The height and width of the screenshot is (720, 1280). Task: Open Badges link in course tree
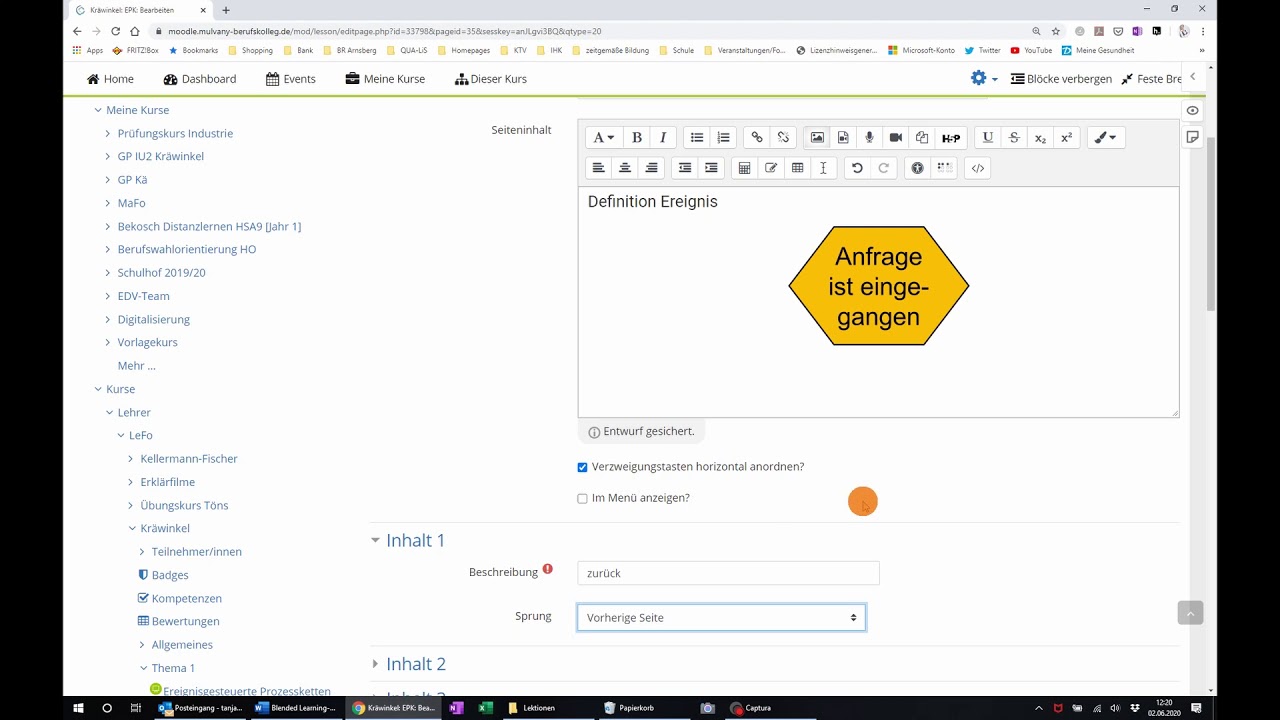[x=169, y=575]
